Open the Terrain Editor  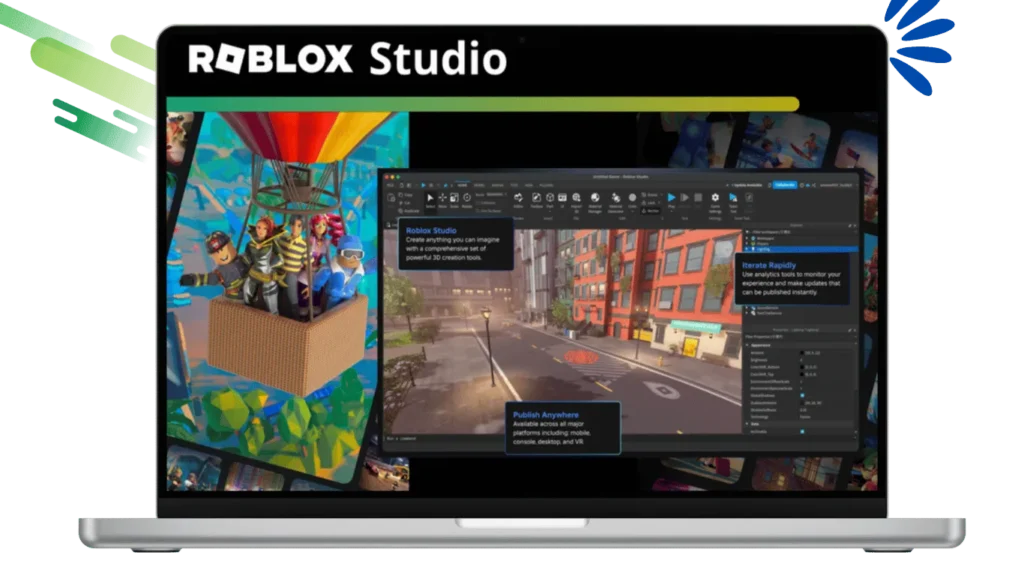518,200
